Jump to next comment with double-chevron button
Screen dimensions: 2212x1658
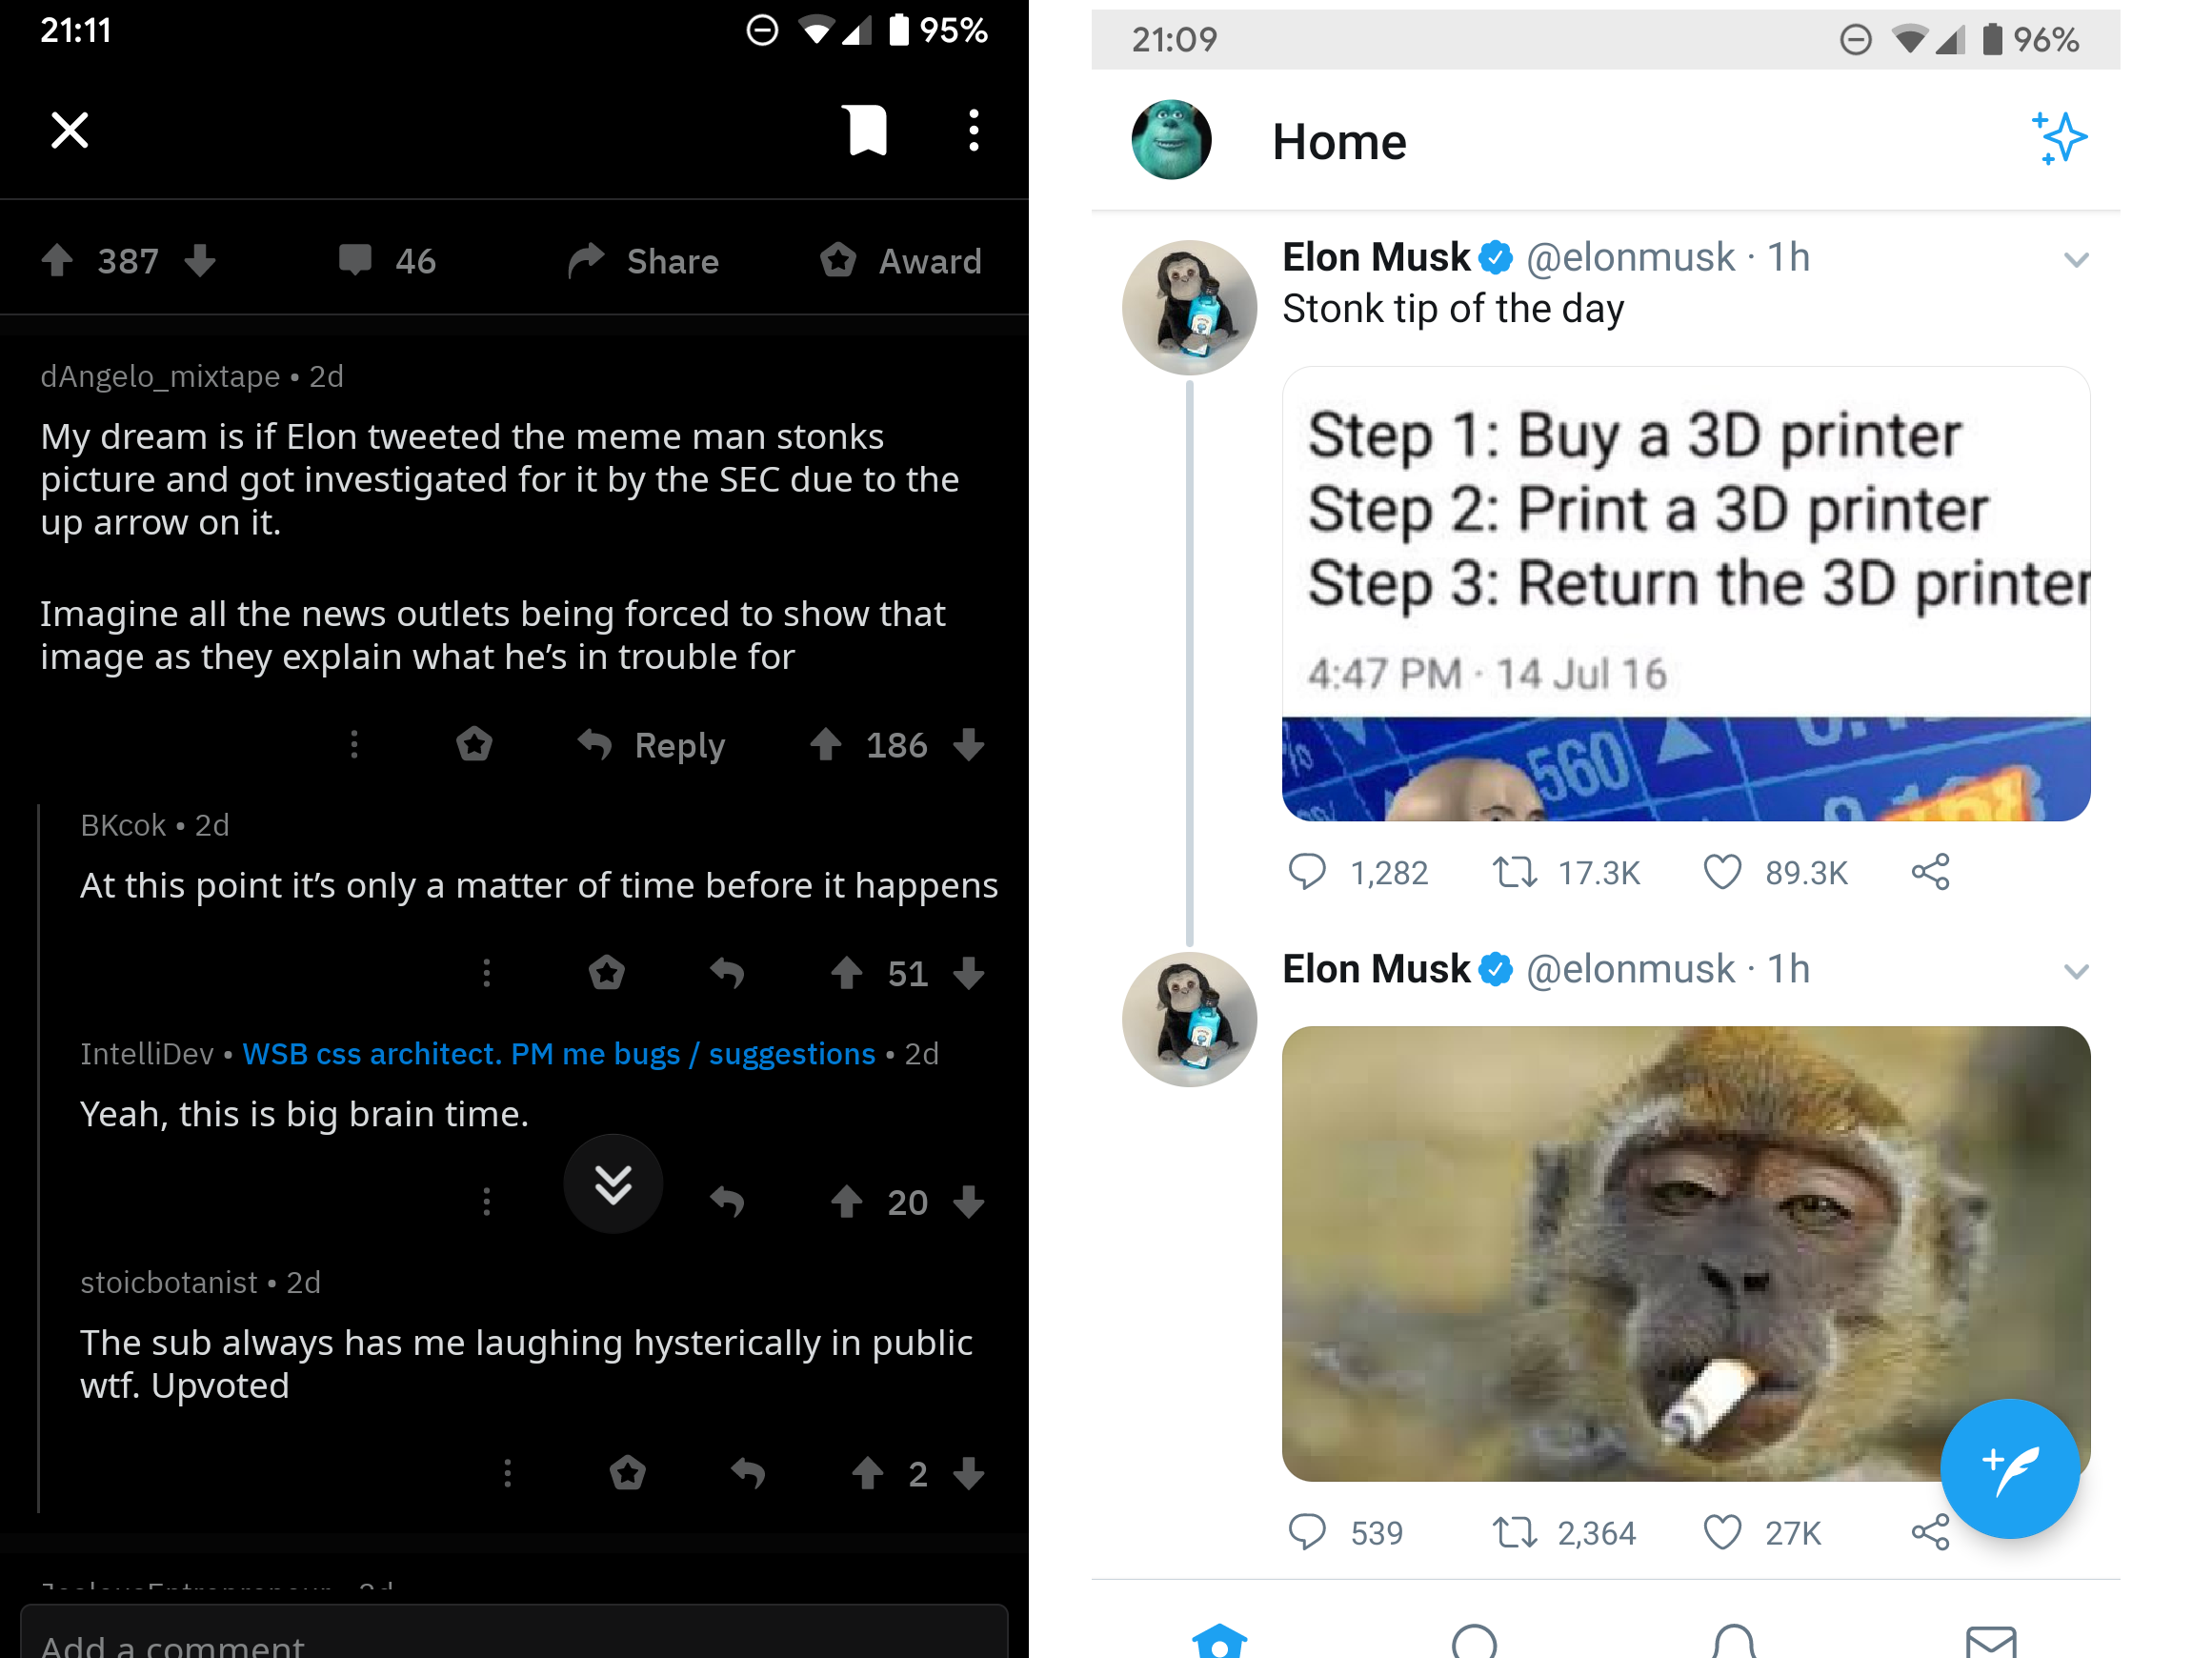[613, 1184]
